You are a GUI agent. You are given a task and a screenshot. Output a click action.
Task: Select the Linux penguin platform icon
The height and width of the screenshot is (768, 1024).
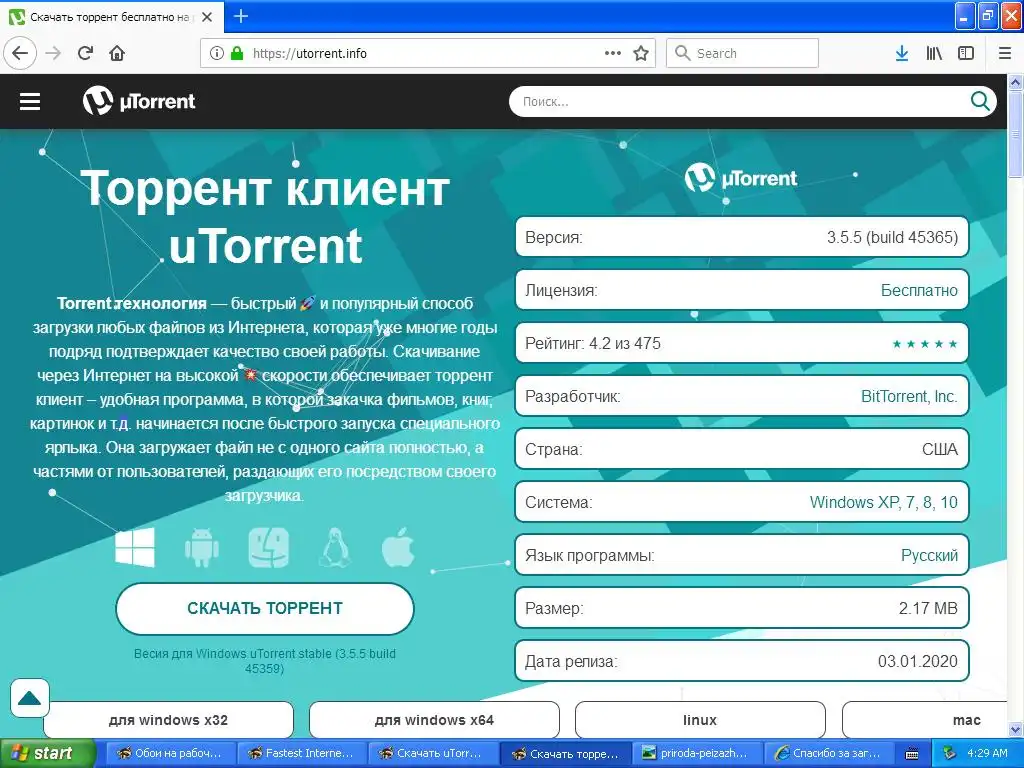(334, 547)
